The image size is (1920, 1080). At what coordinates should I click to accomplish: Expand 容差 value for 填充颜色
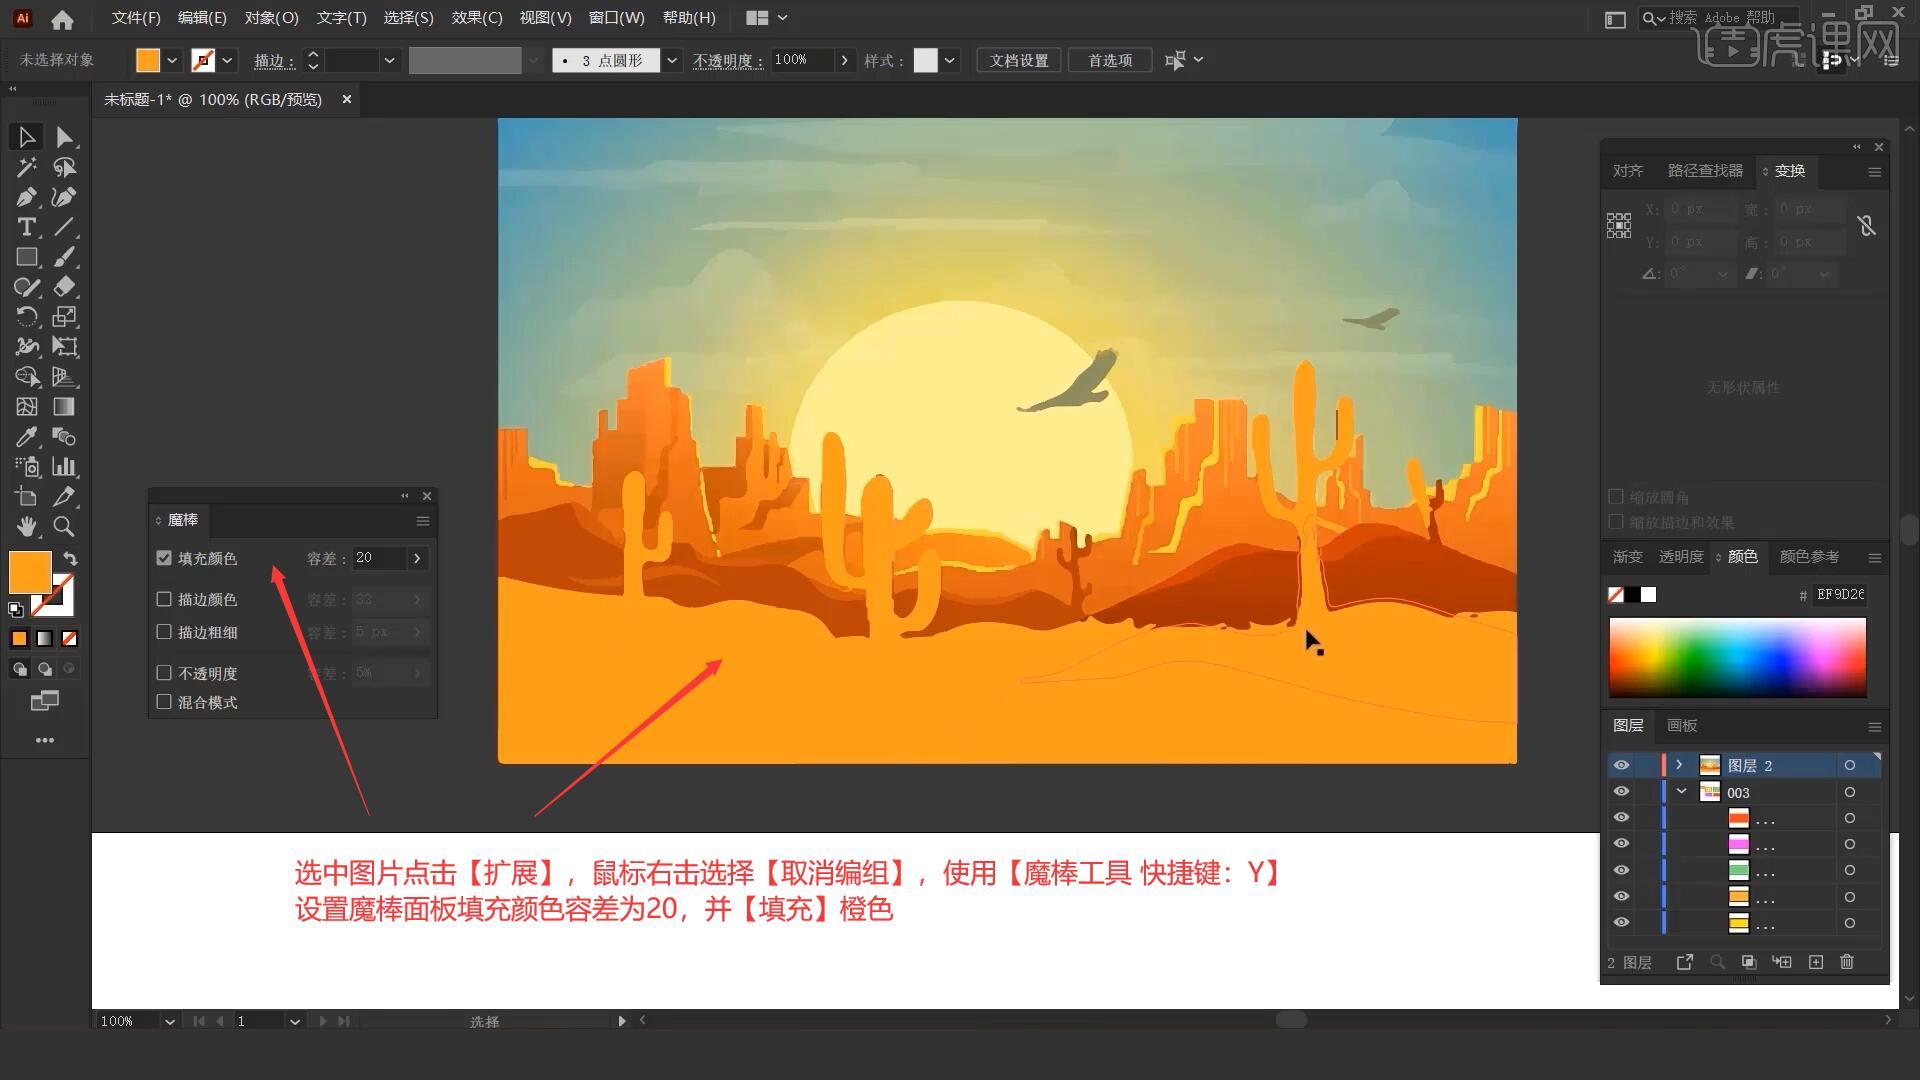coord(418,556)
